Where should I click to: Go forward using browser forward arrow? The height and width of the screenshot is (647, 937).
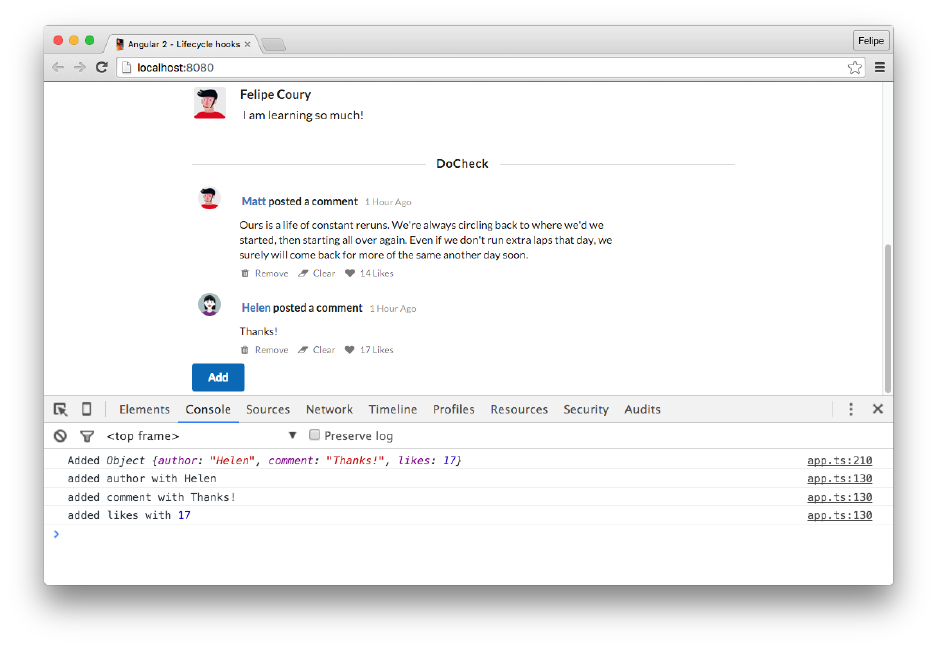point(79,67)
